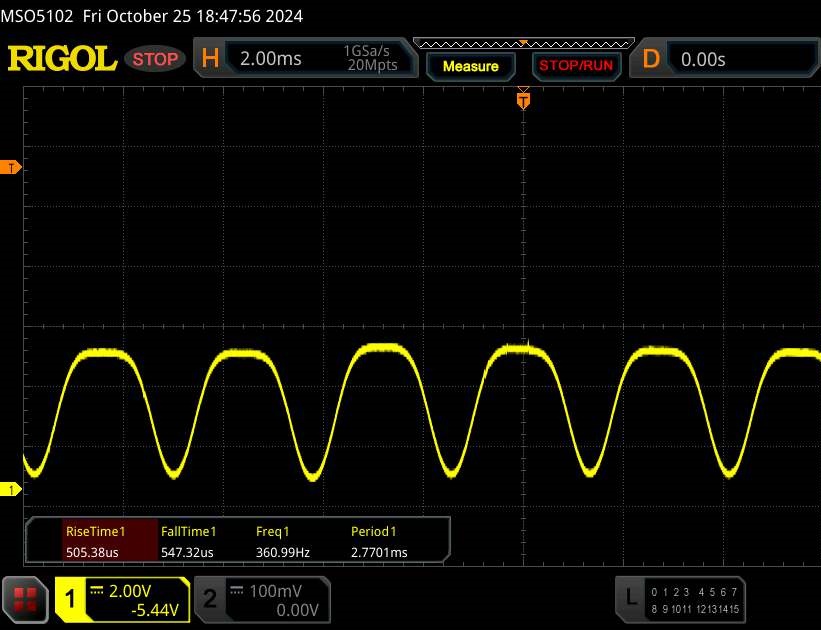
Task: Click the 505.38us rise time value
Action: (92, 552)
